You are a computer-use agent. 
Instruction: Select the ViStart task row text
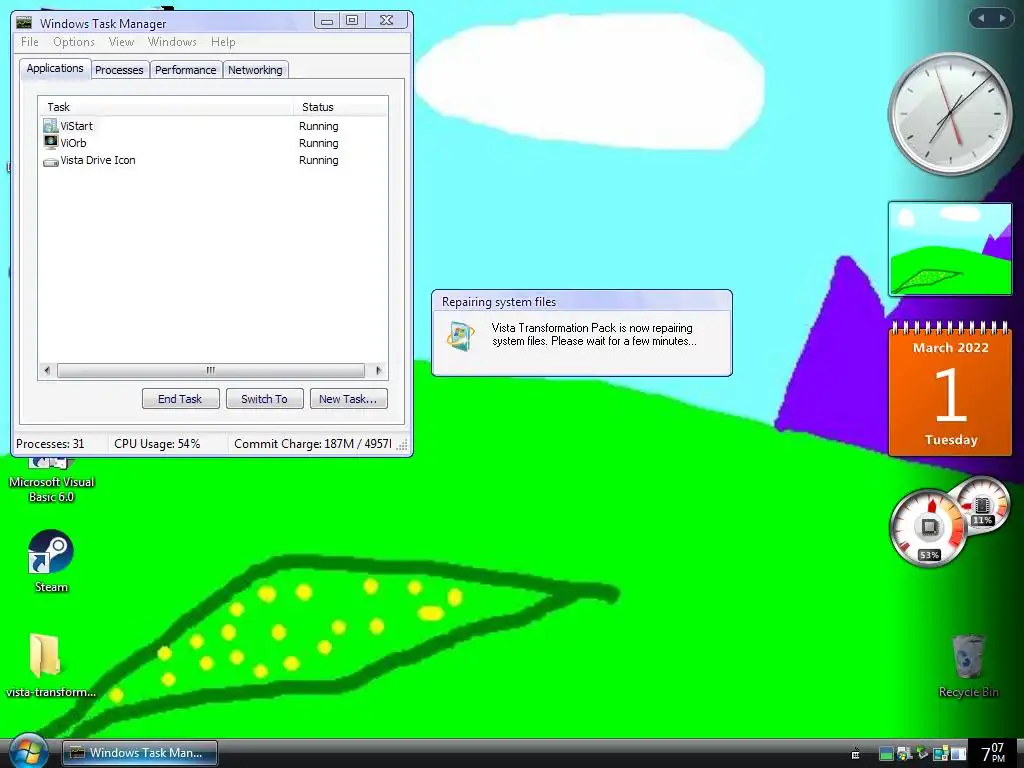point(76,126)
